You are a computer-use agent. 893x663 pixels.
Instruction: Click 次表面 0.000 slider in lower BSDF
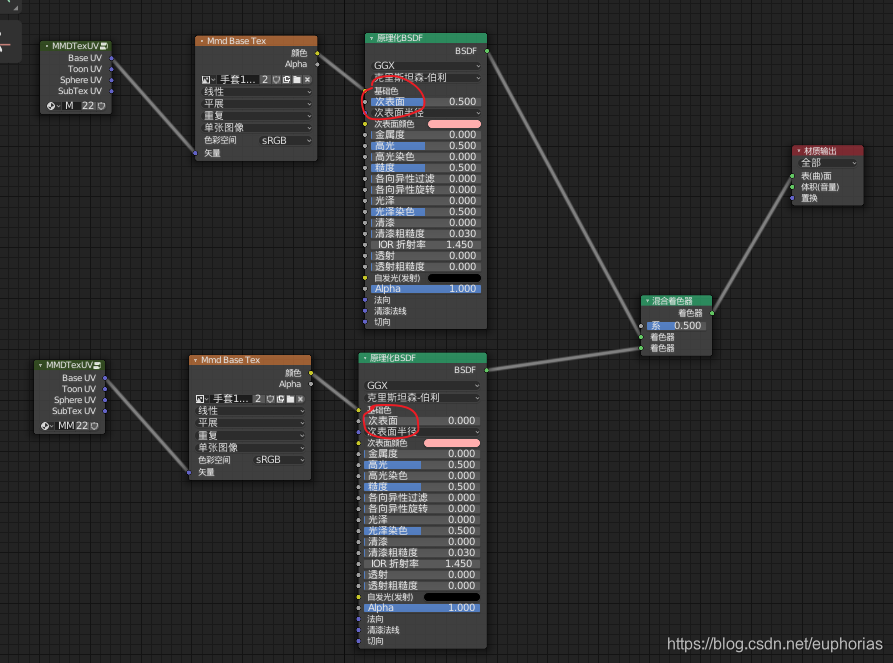point(421,421)
